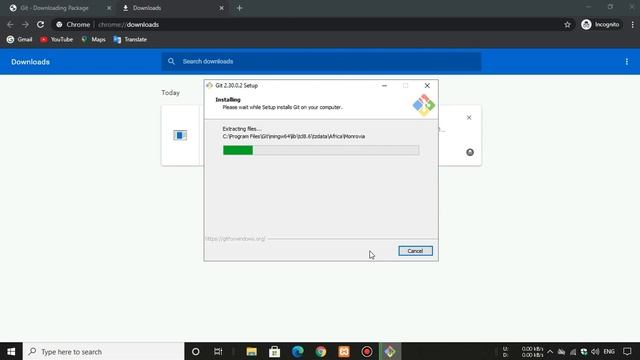
Task: Open the Incognito profile indicator
Action: tap(600, 24)
